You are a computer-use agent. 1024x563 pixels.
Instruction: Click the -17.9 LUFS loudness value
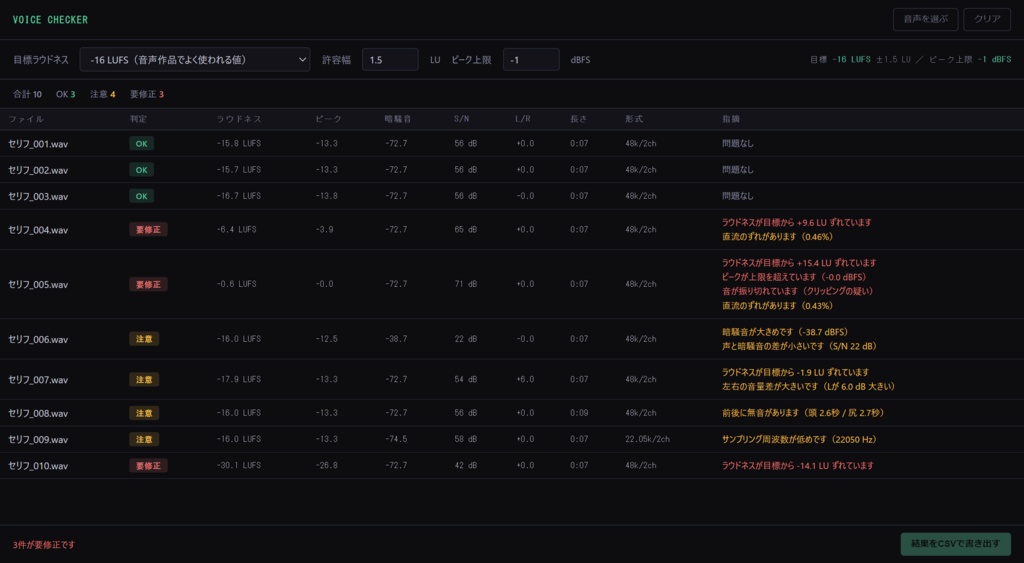coord(239,379)
